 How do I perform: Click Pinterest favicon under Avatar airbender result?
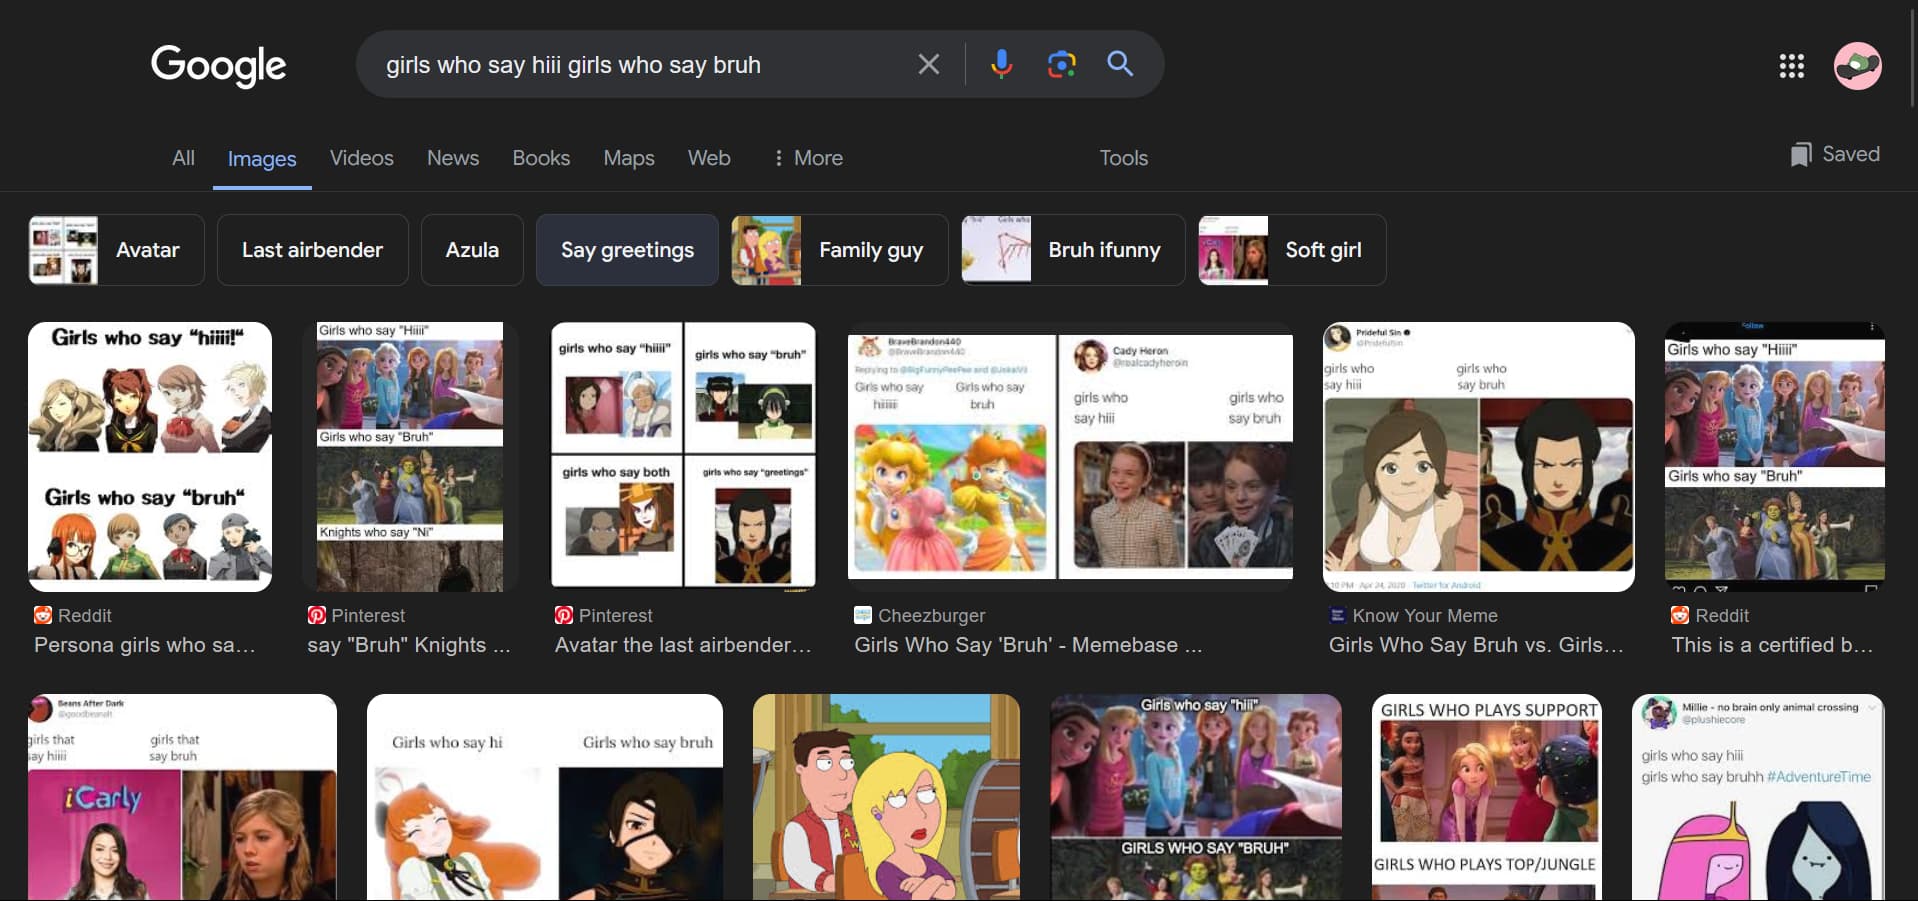[x=564, y=615]
